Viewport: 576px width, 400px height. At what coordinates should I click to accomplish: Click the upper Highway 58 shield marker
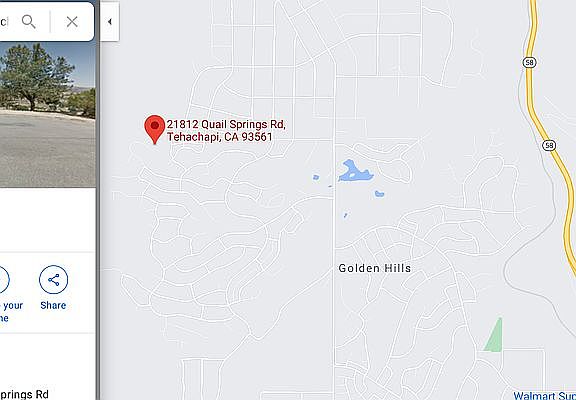point(529,62)
